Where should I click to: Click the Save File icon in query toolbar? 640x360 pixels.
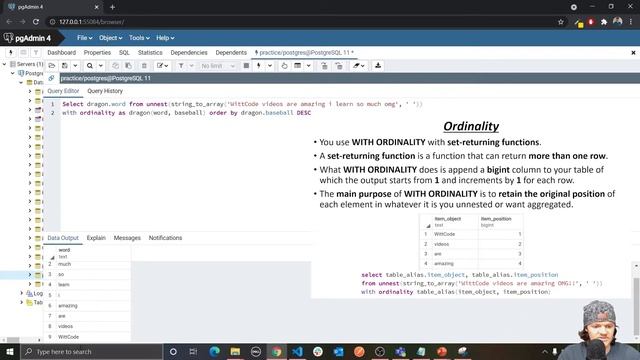click(x=64, y=66)
